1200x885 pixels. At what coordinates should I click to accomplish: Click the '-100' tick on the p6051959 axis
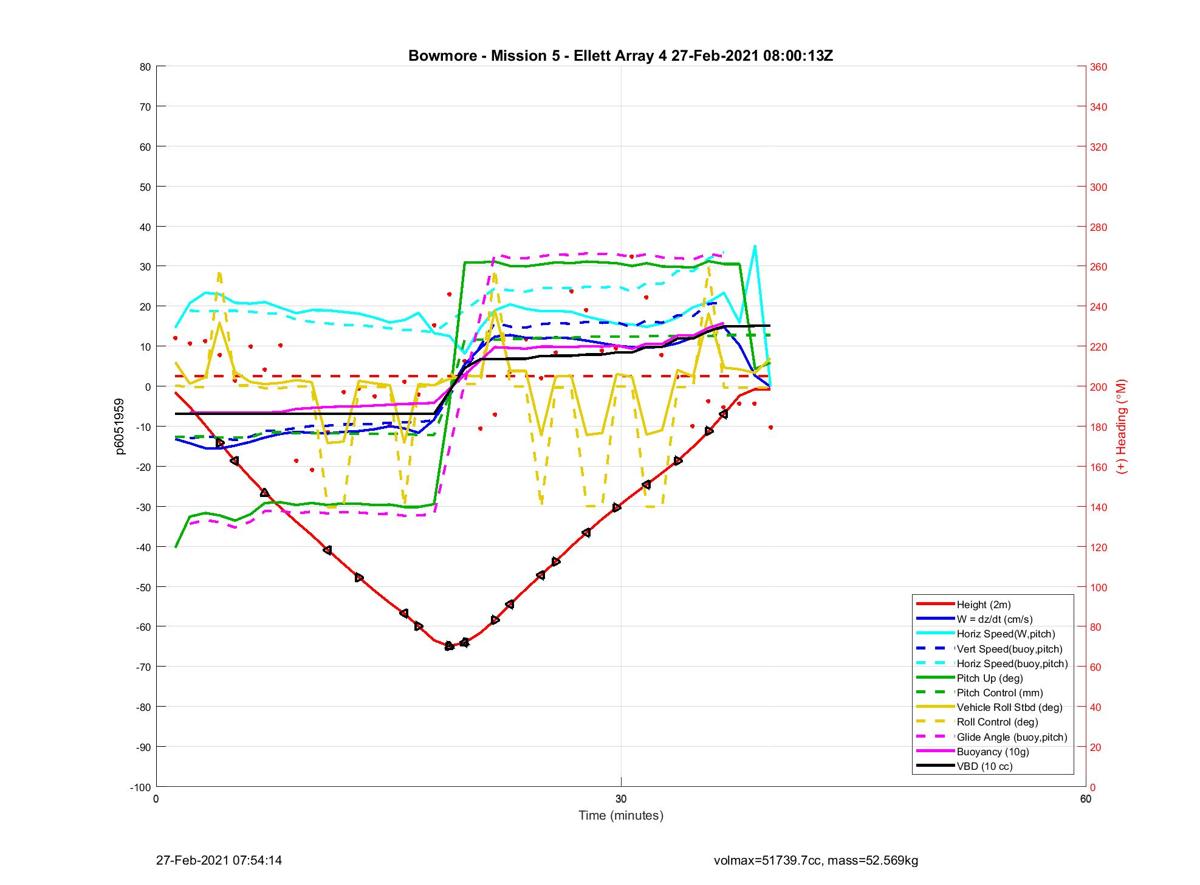pos(139,787)
